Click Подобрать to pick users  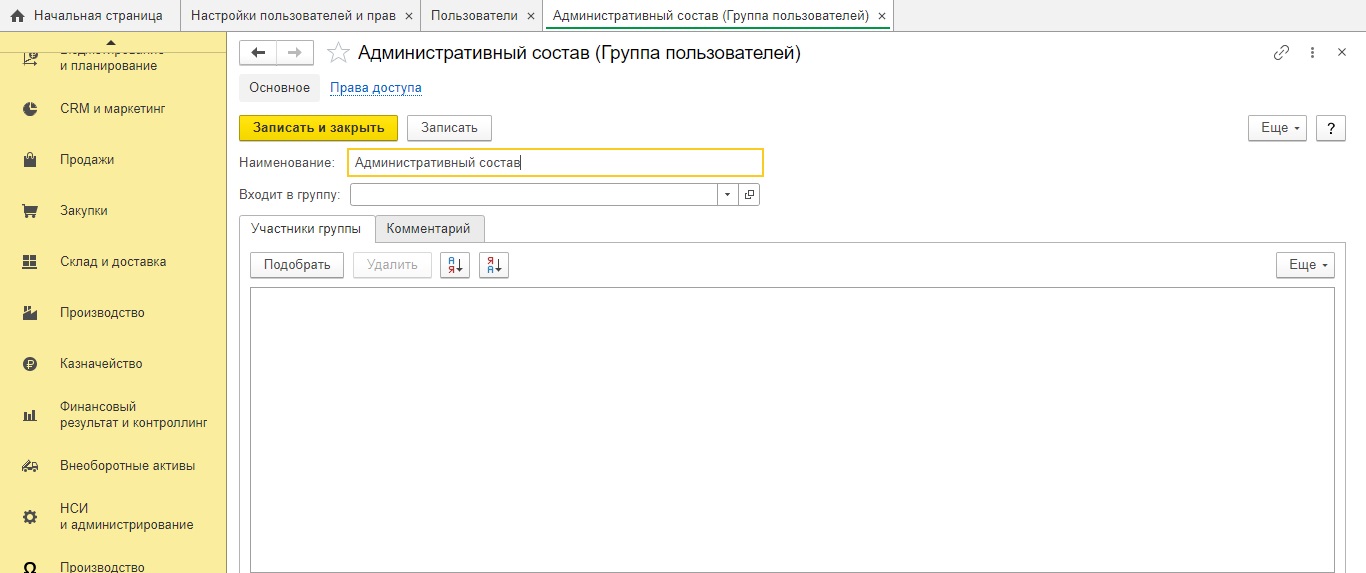(x=297, y=265)
